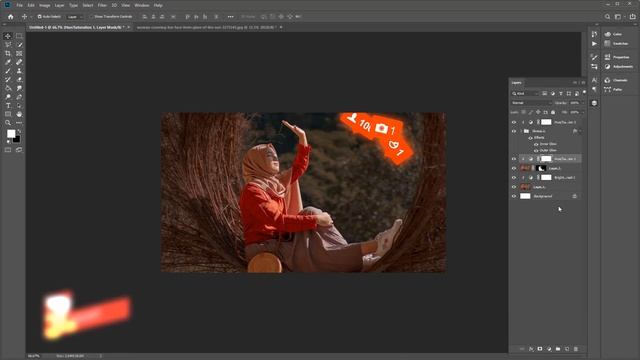Select the Rectangle shape tool
The height and width of the screenshot is (360, 640).
pos(8,114)
